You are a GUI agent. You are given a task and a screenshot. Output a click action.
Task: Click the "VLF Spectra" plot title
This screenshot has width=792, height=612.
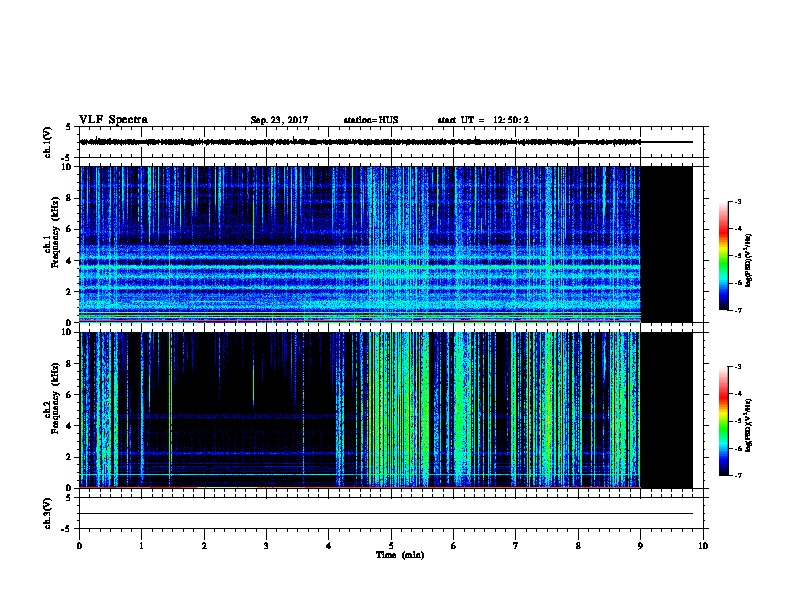113,120
